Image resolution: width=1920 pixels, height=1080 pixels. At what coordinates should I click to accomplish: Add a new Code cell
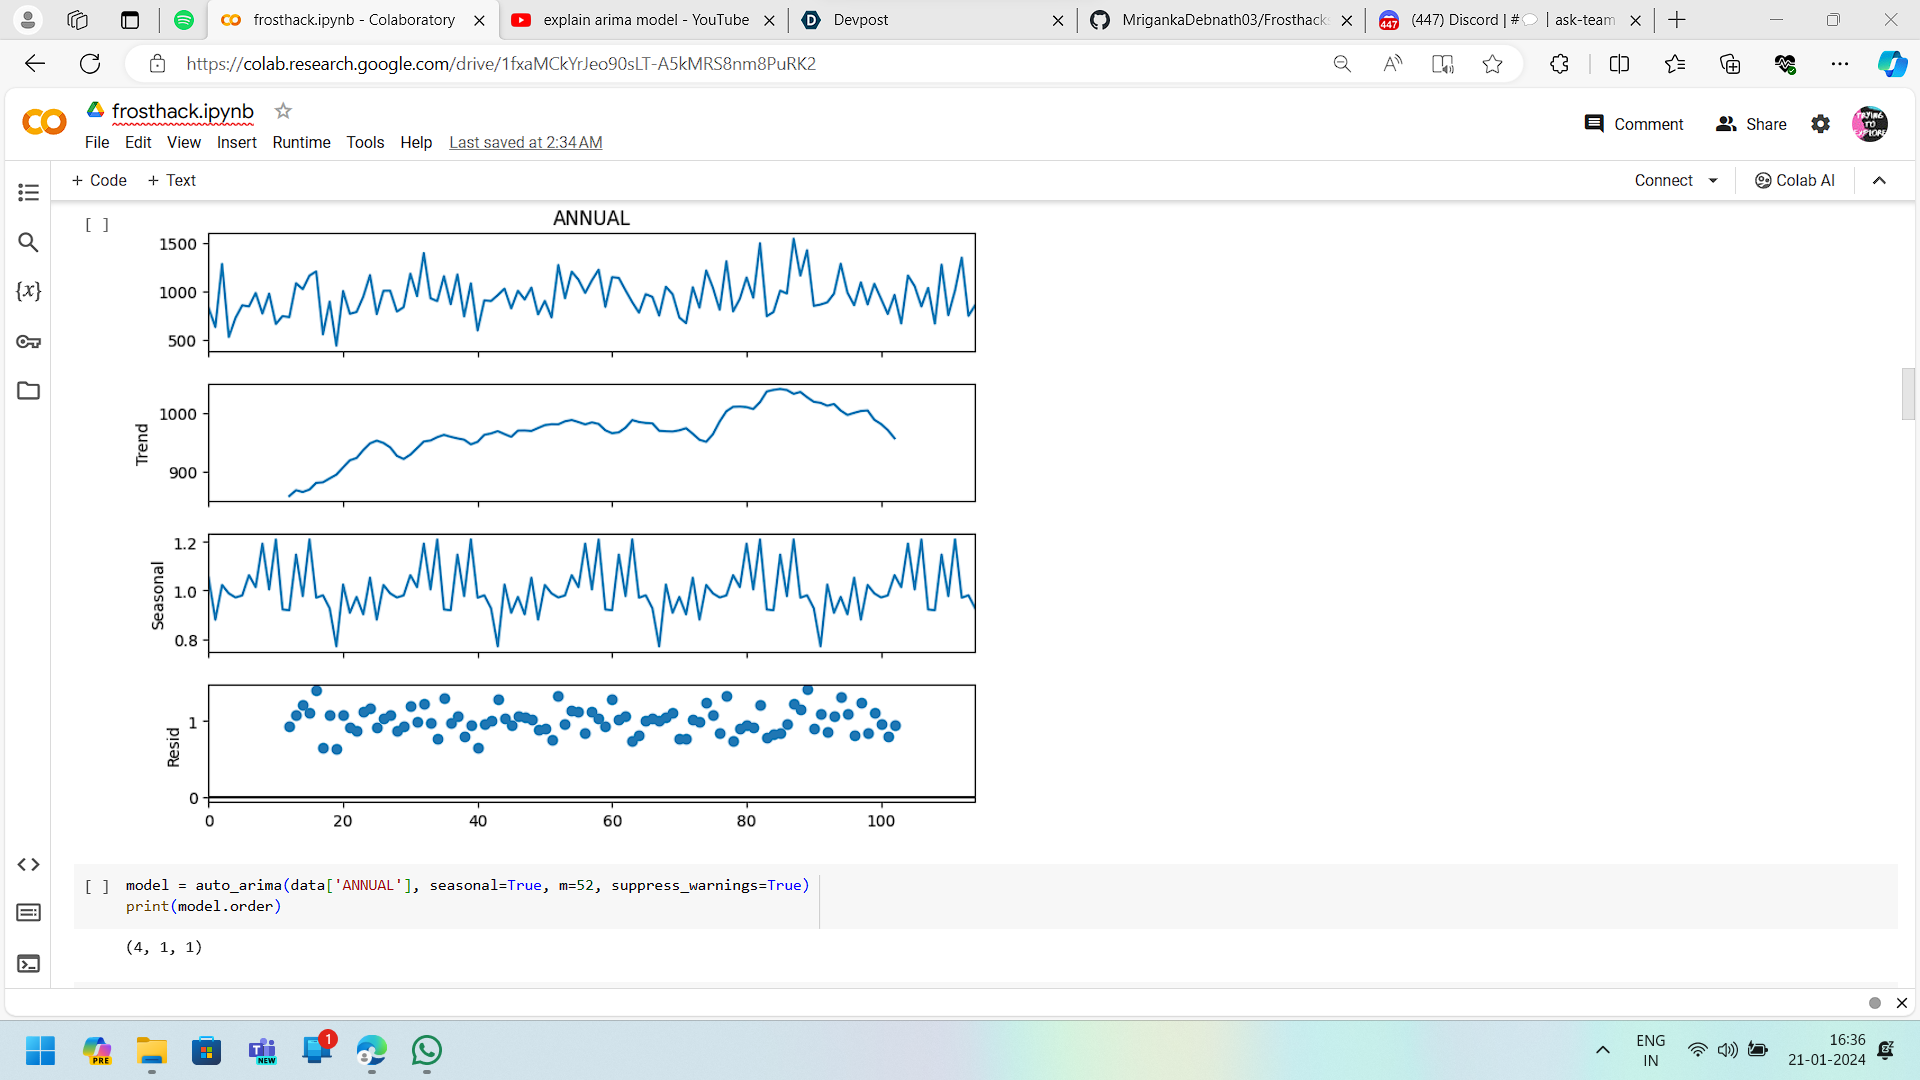(99, 181)
